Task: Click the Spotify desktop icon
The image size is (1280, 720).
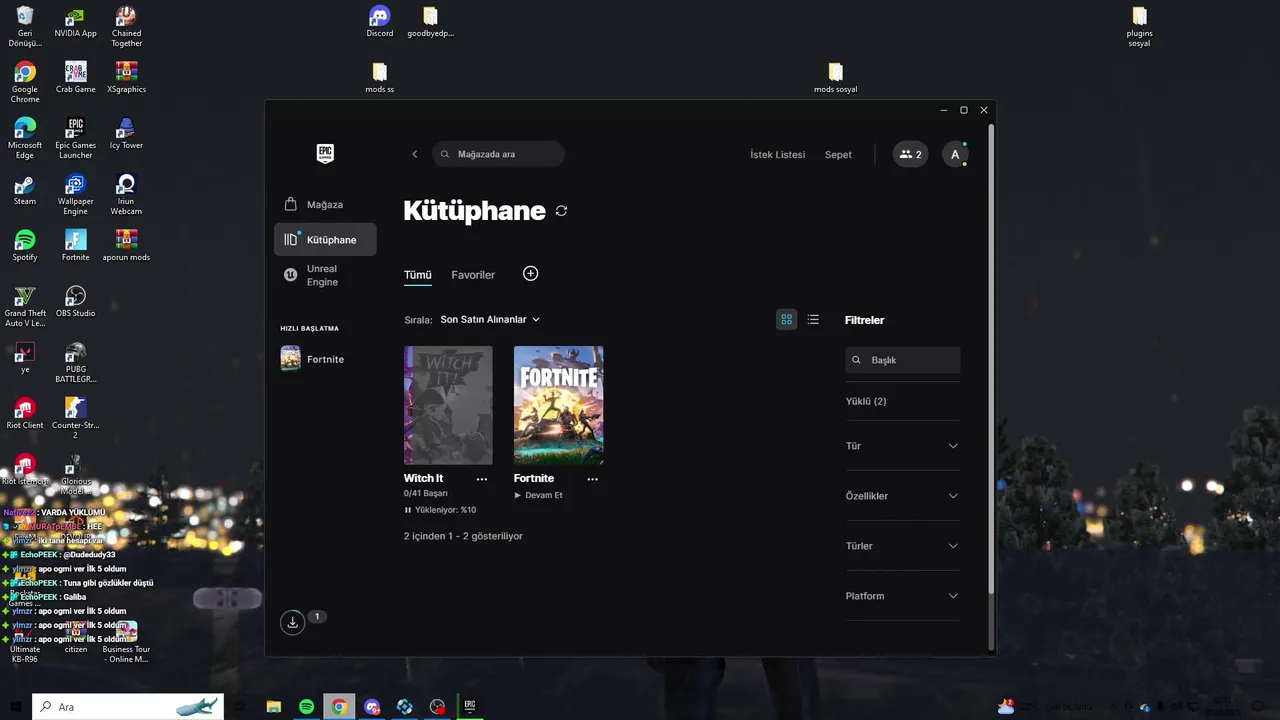Action: click(25, 246)
